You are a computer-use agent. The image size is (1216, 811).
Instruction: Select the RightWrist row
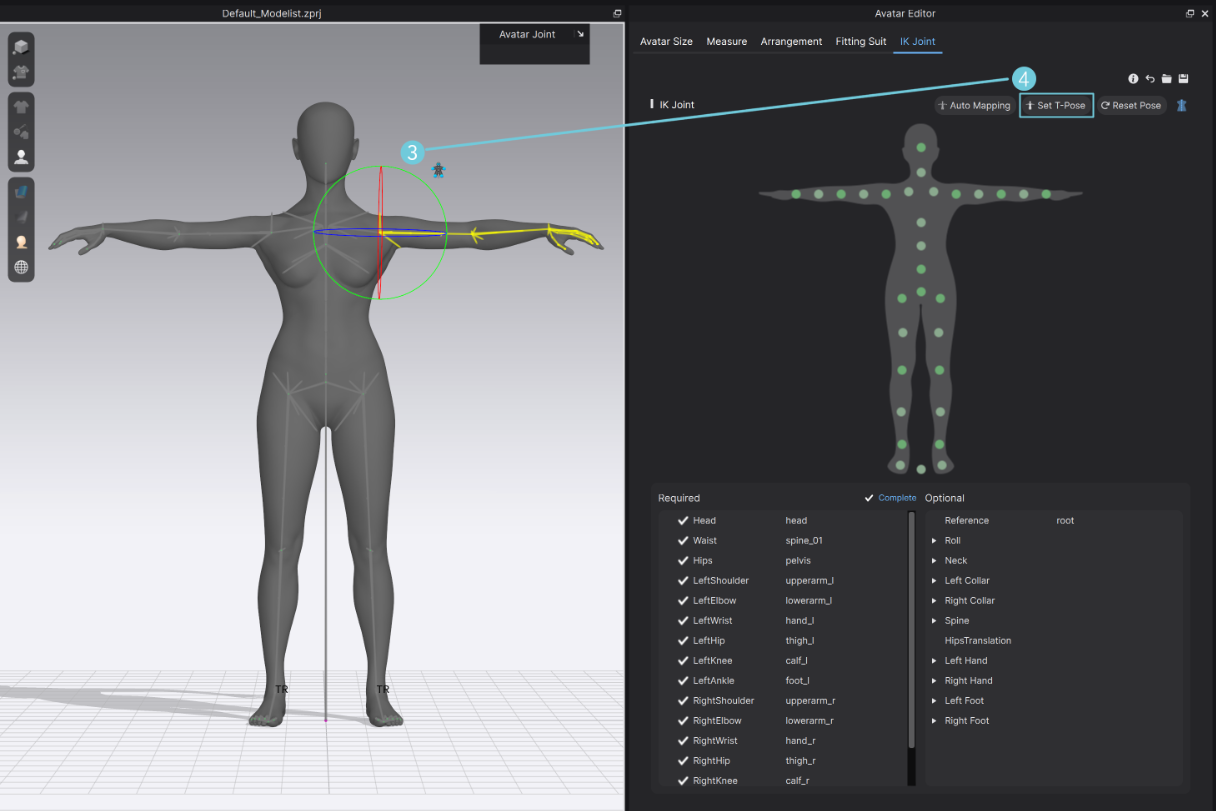(x=783, y=740)
